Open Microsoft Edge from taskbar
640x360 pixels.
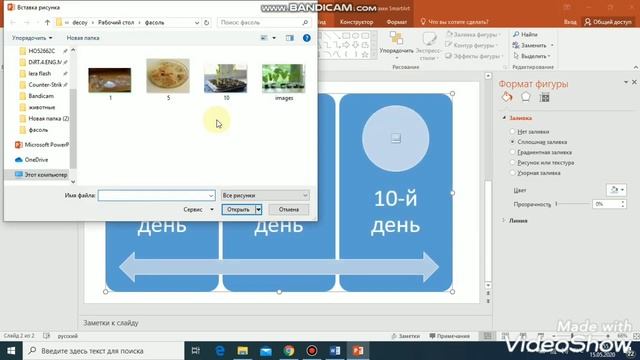tap(220, 351)
